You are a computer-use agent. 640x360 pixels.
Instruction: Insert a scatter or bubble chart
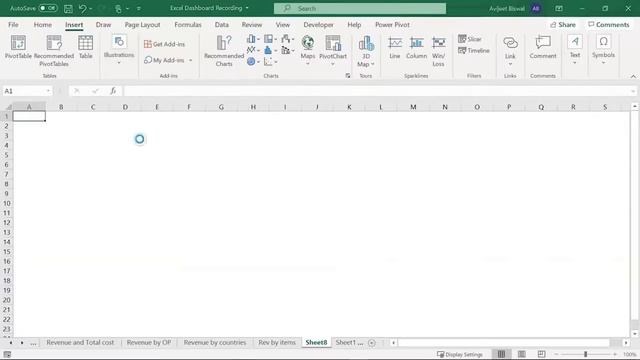[x=270, y=62]
